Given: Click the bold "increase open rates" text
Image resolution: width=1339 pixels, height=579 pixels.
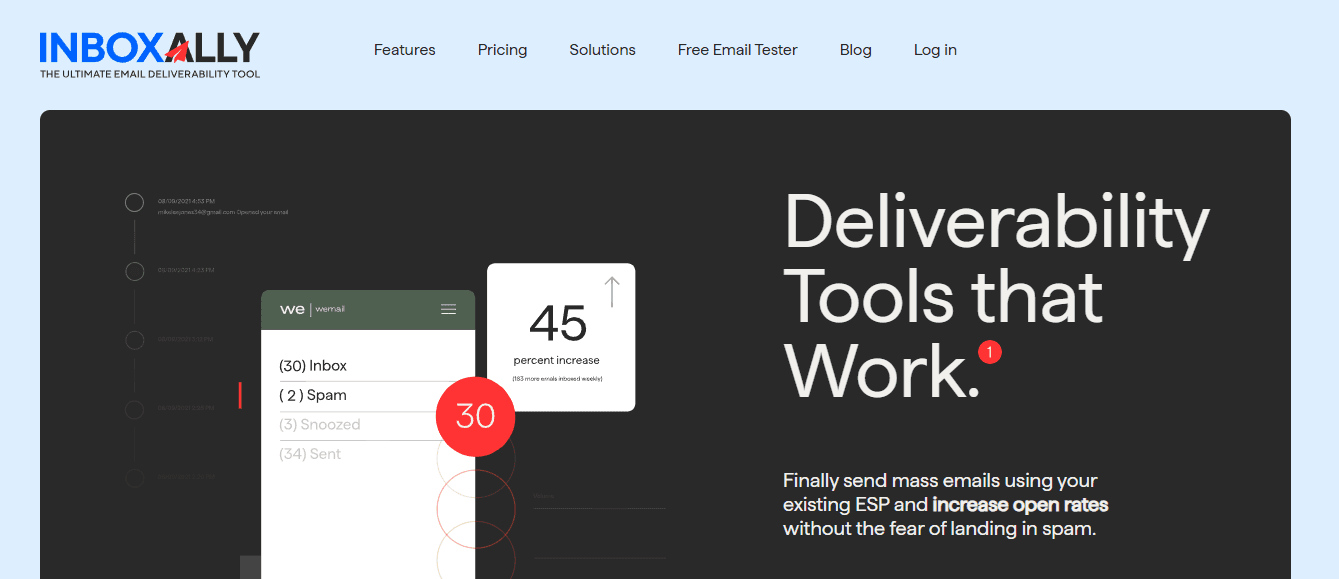Looking at the screenshot, I should tap(1021, 505).
